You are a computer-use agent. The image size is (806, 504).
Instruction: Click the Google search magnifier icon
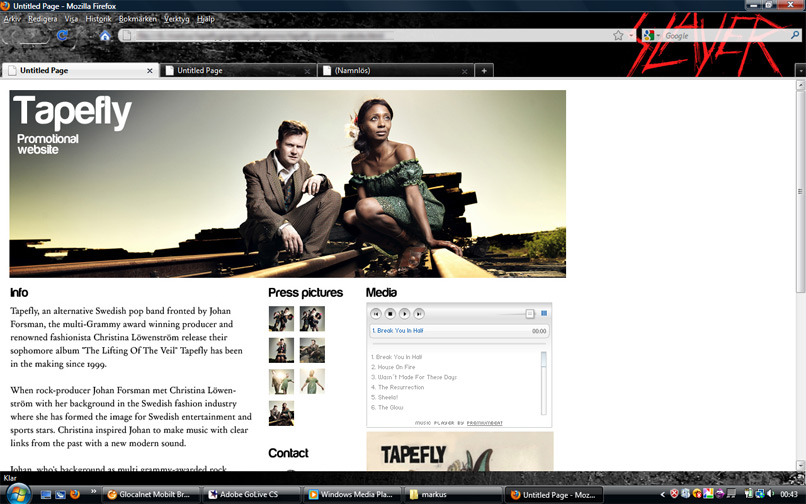tap(795, 35)
